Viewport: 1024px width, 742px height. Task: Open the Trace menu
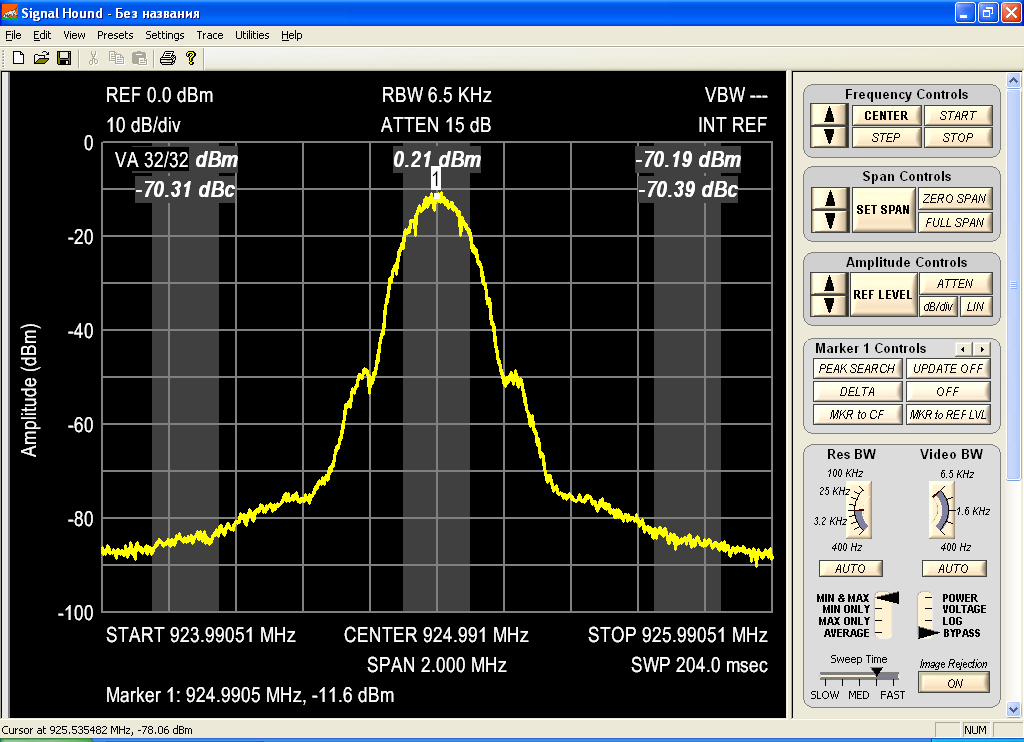(210, 35)
